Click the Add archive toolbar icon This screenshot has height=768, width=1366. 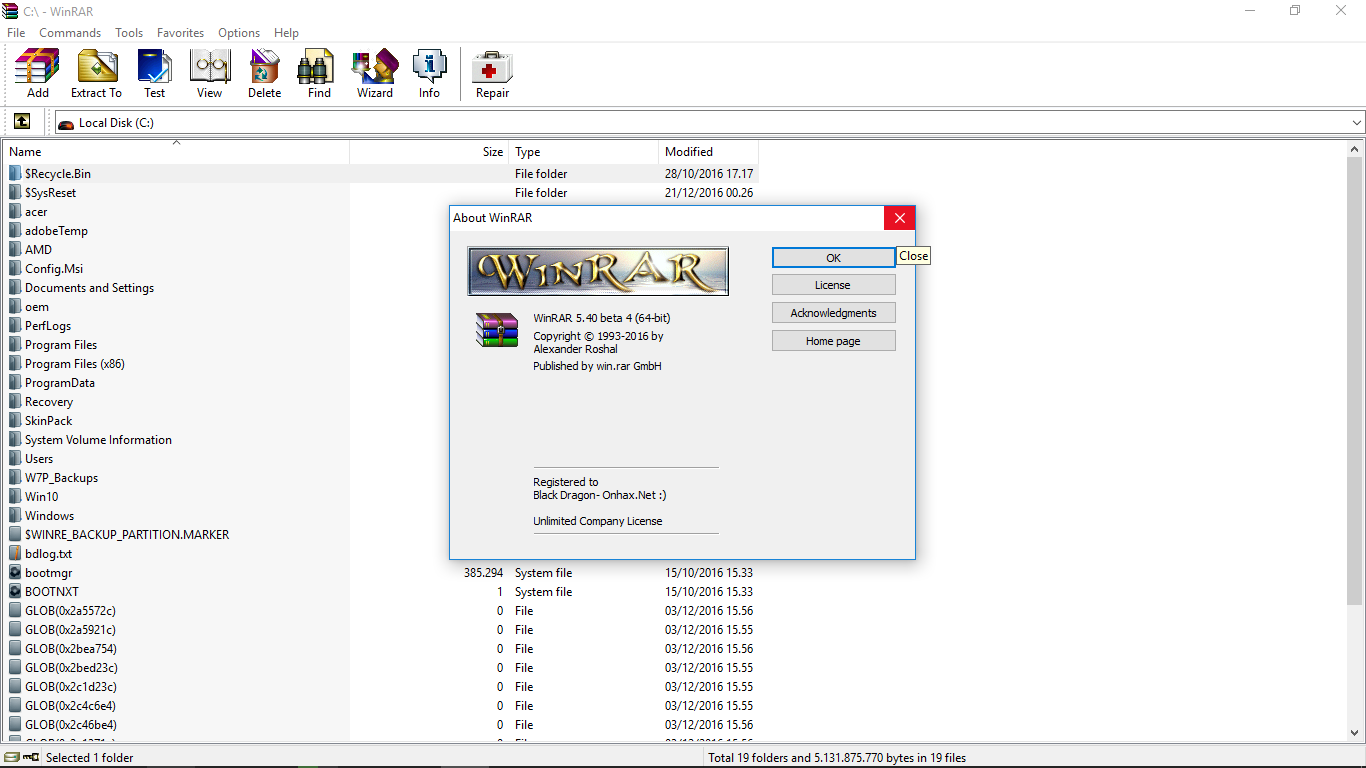coord(37,67)
